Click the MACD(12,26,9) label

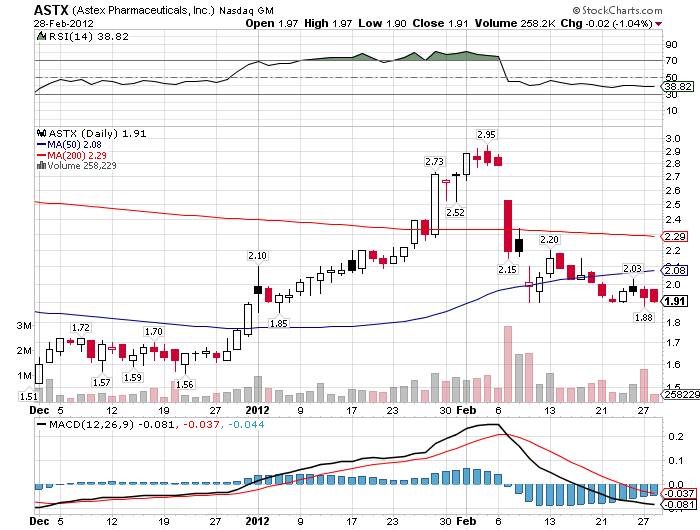pos(92,424)
